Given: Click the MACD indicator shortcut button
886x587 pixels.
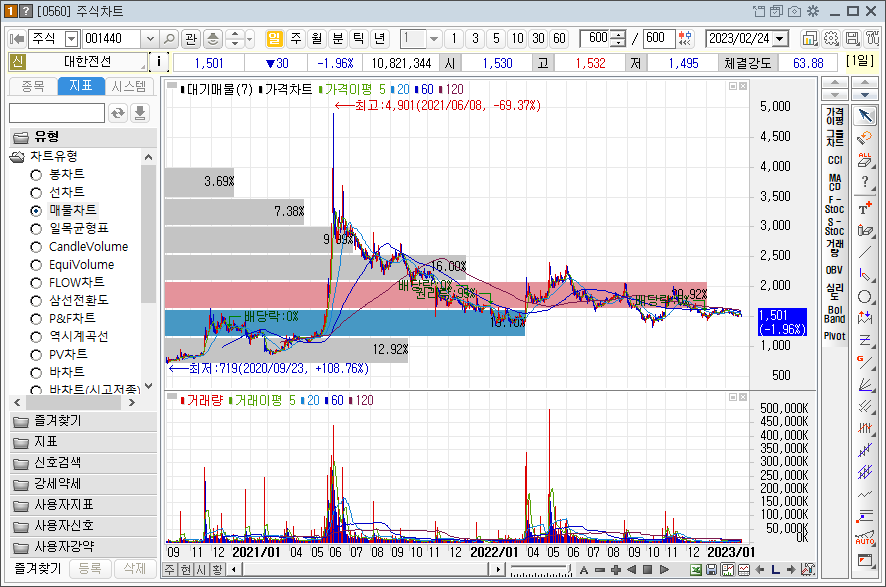Looking at the screenshot, I should pyautogui.click(x=835, y=182).
